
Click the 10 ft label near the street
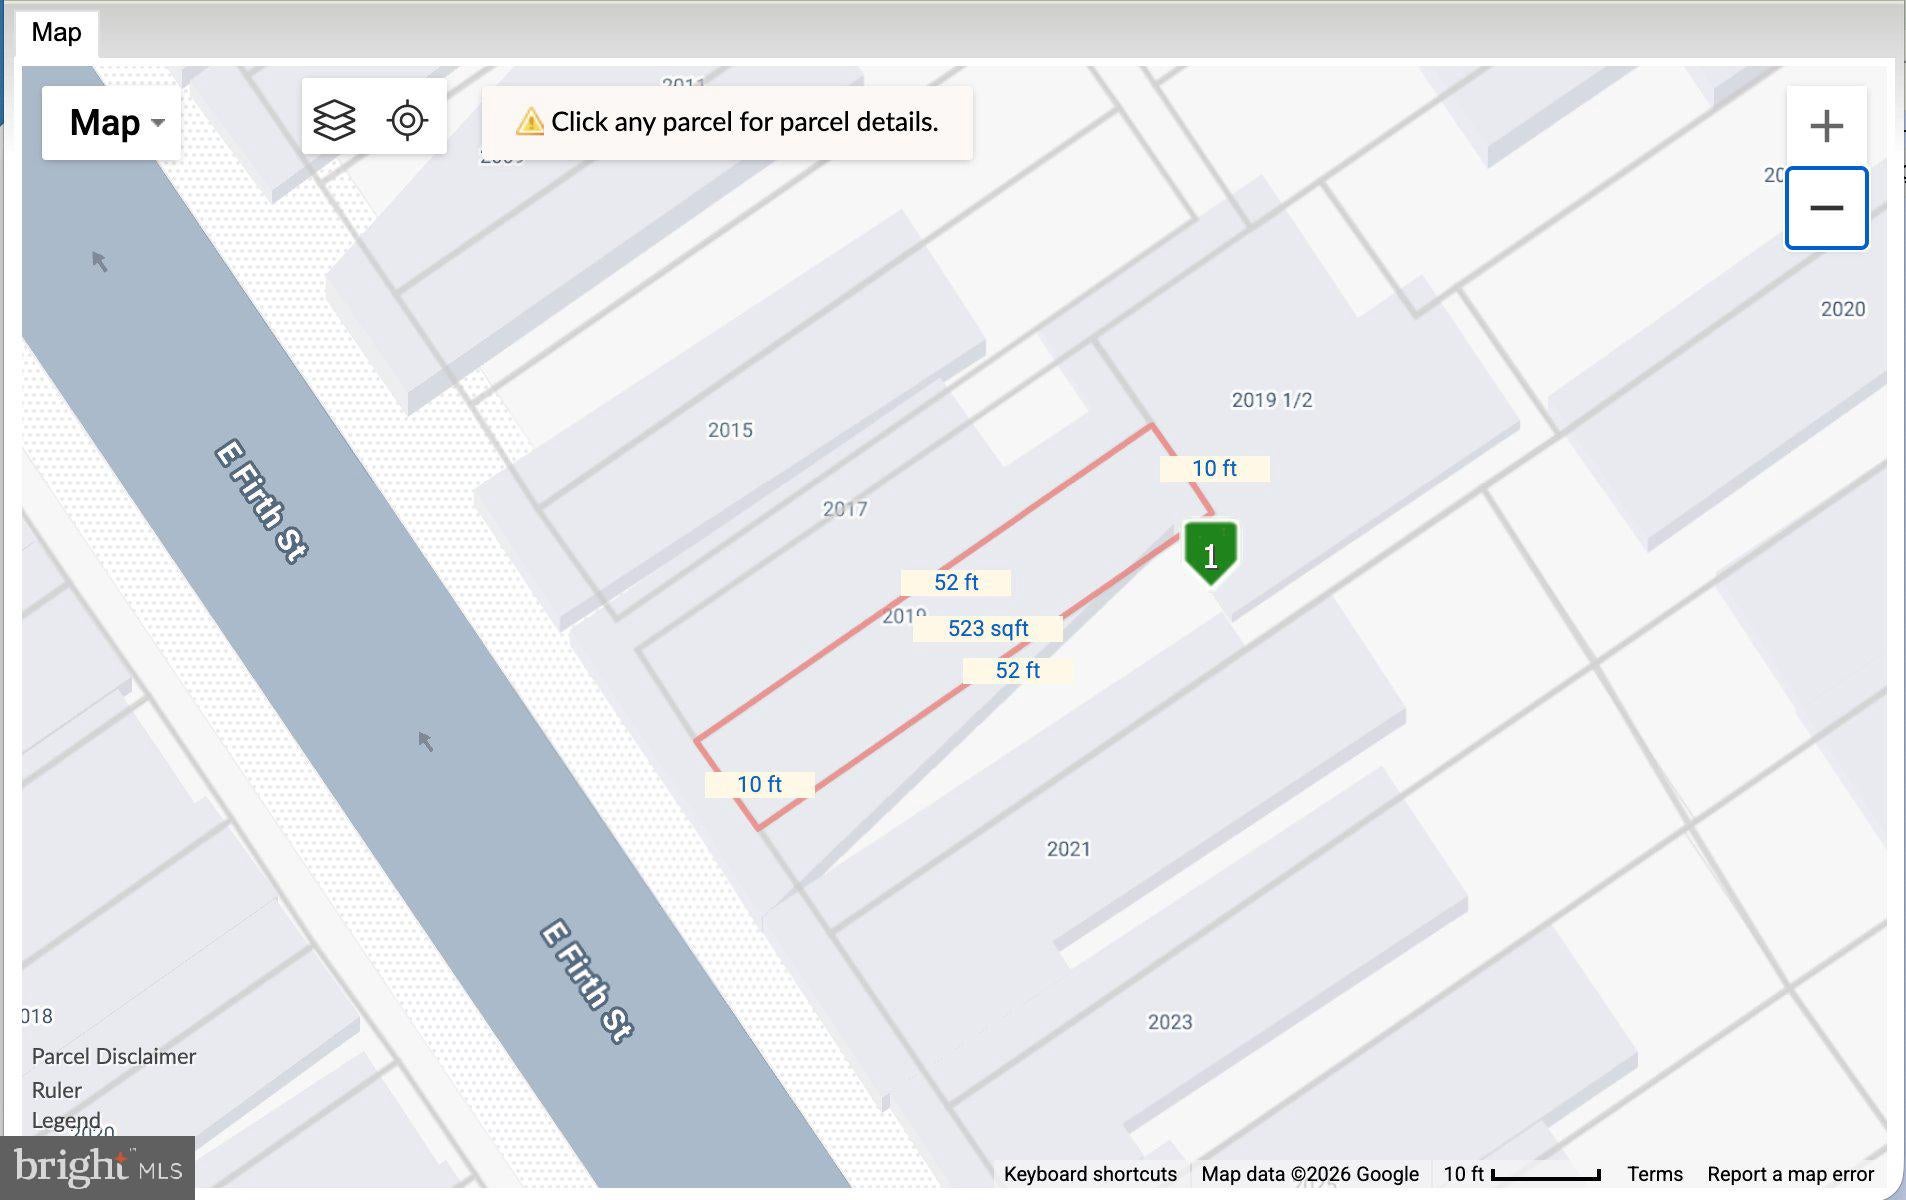(759, 784)
